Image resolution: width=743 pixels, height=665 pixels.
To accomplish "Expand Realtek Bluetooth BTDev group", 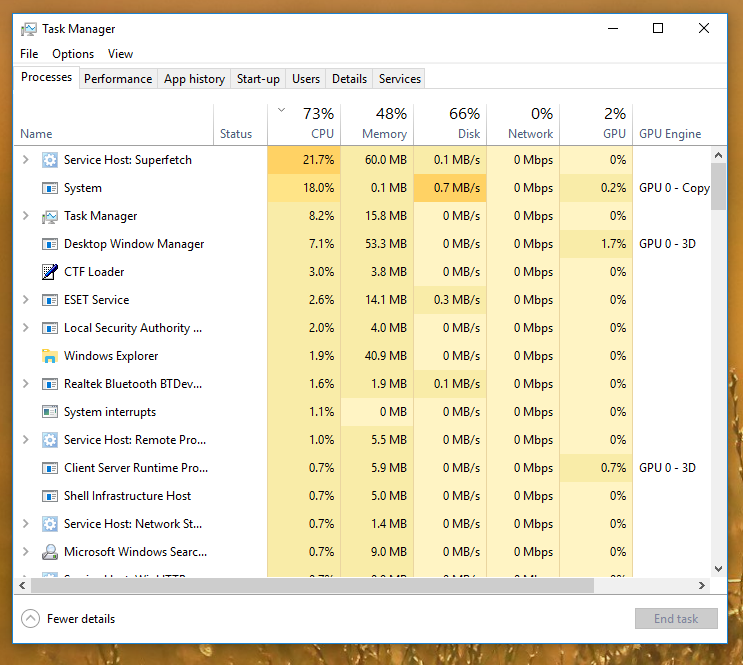I will click(x=26, y=383).
